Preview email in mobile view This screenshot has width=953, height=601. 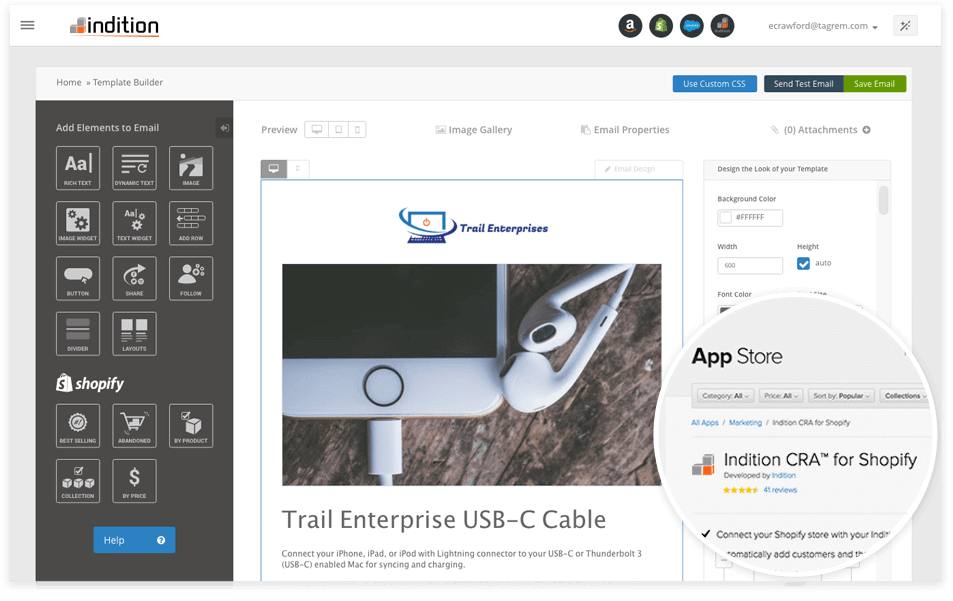pyautogui.click(x=357, y=129)
